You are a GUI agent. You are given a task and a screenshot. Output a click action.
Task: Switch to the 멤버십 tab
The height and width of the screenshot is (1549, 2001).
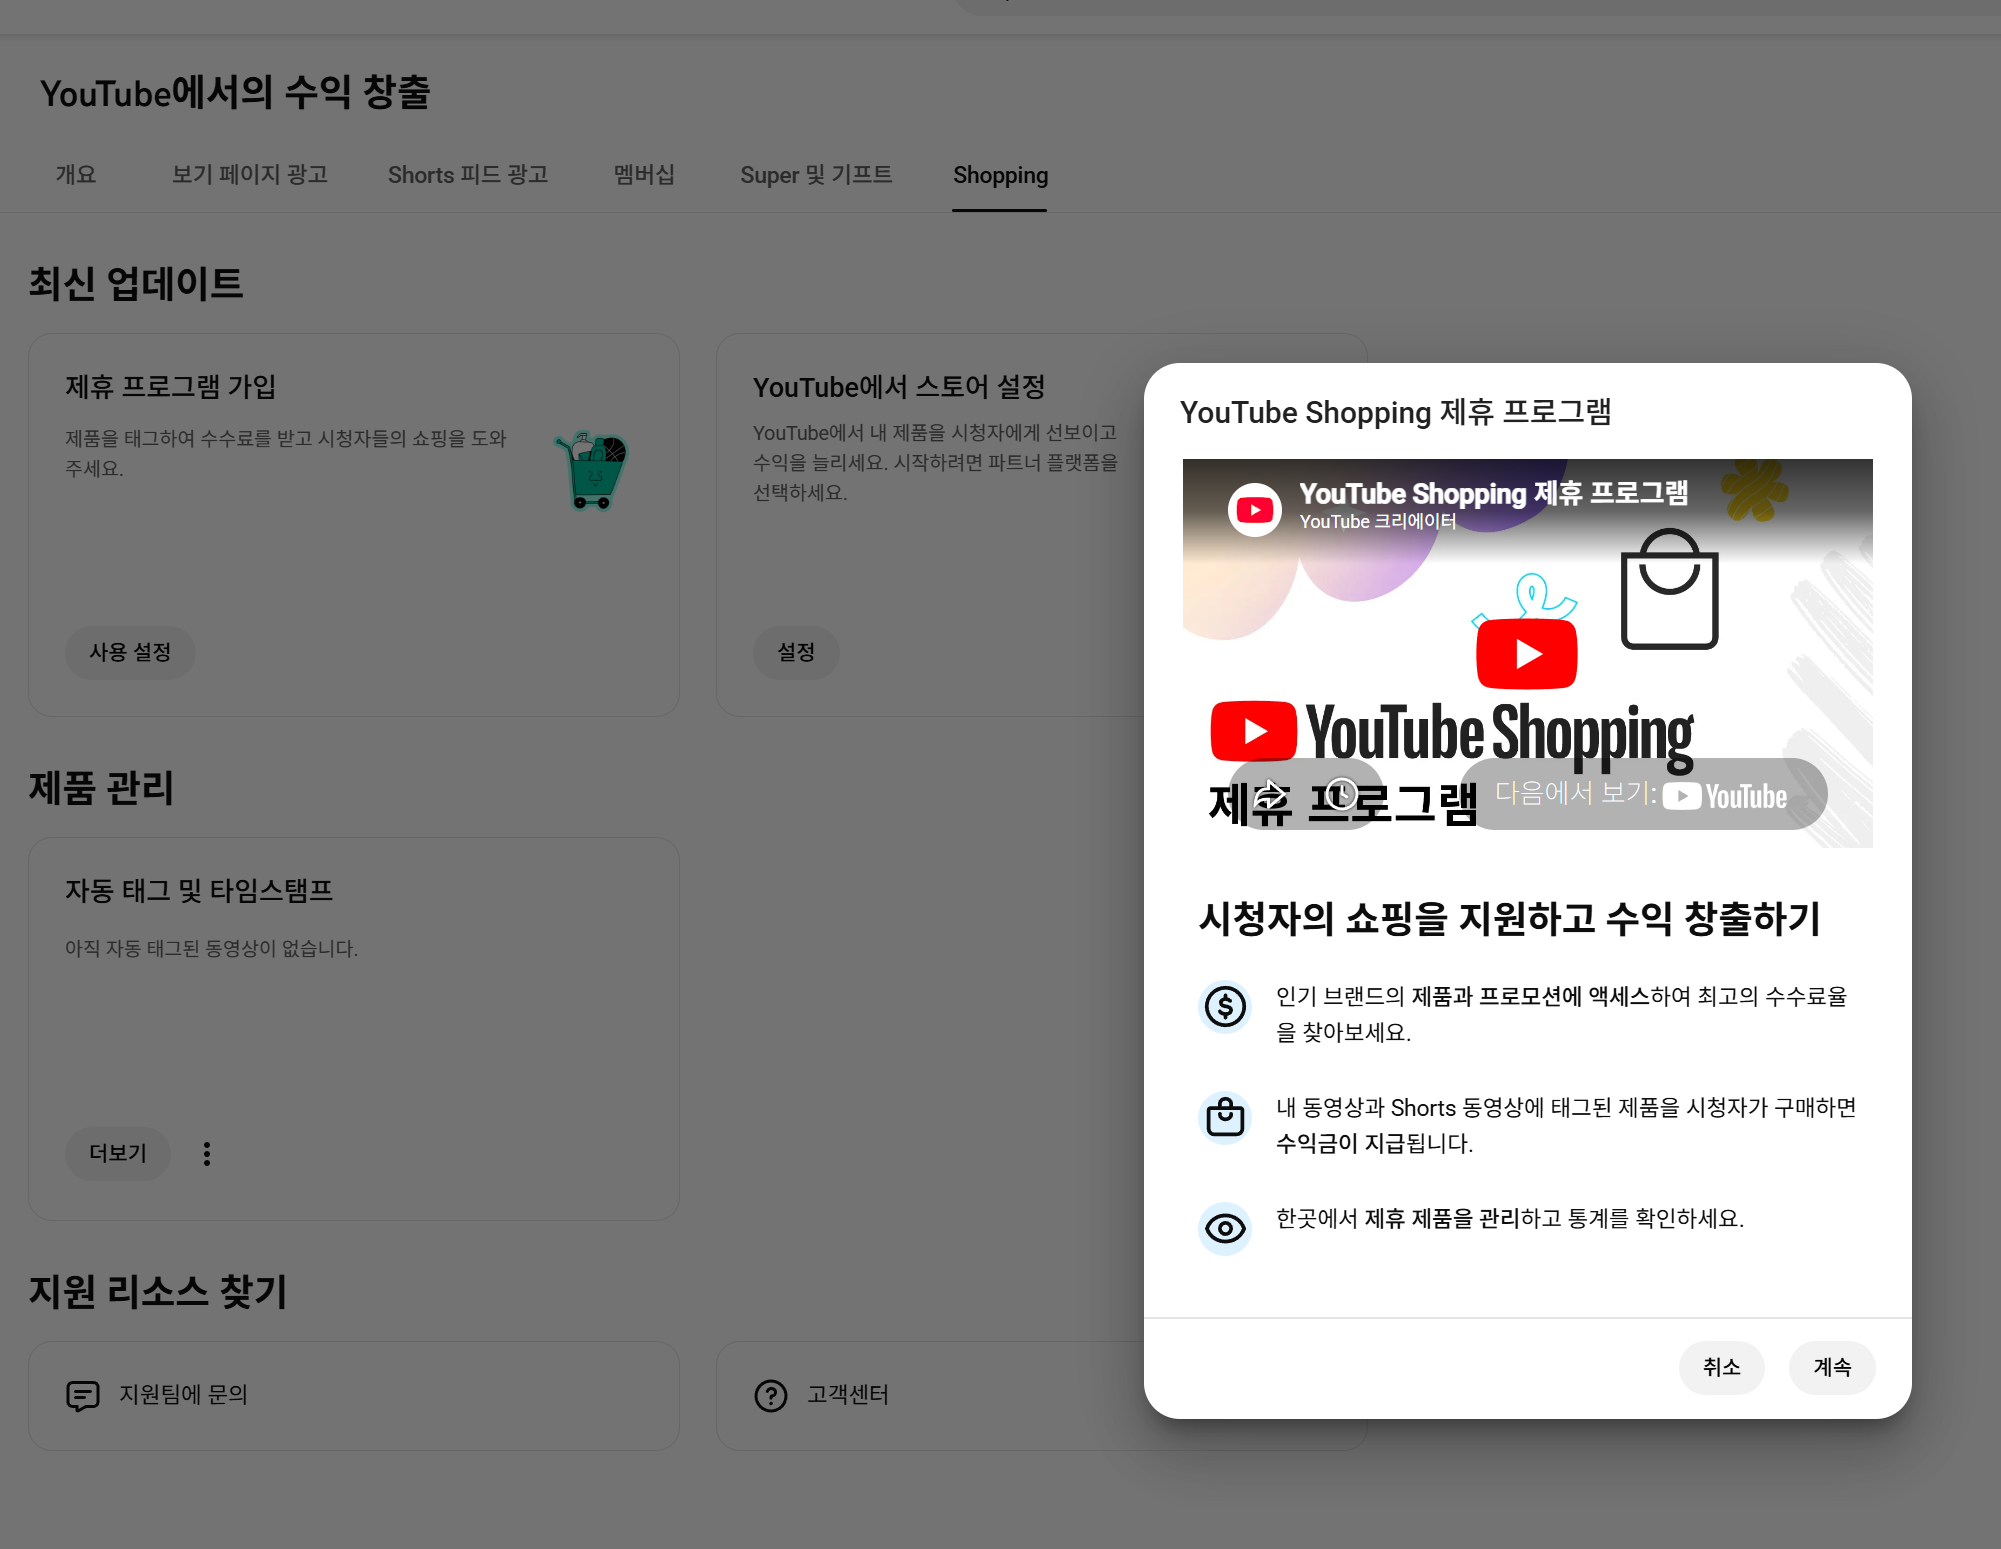[644, 175]
